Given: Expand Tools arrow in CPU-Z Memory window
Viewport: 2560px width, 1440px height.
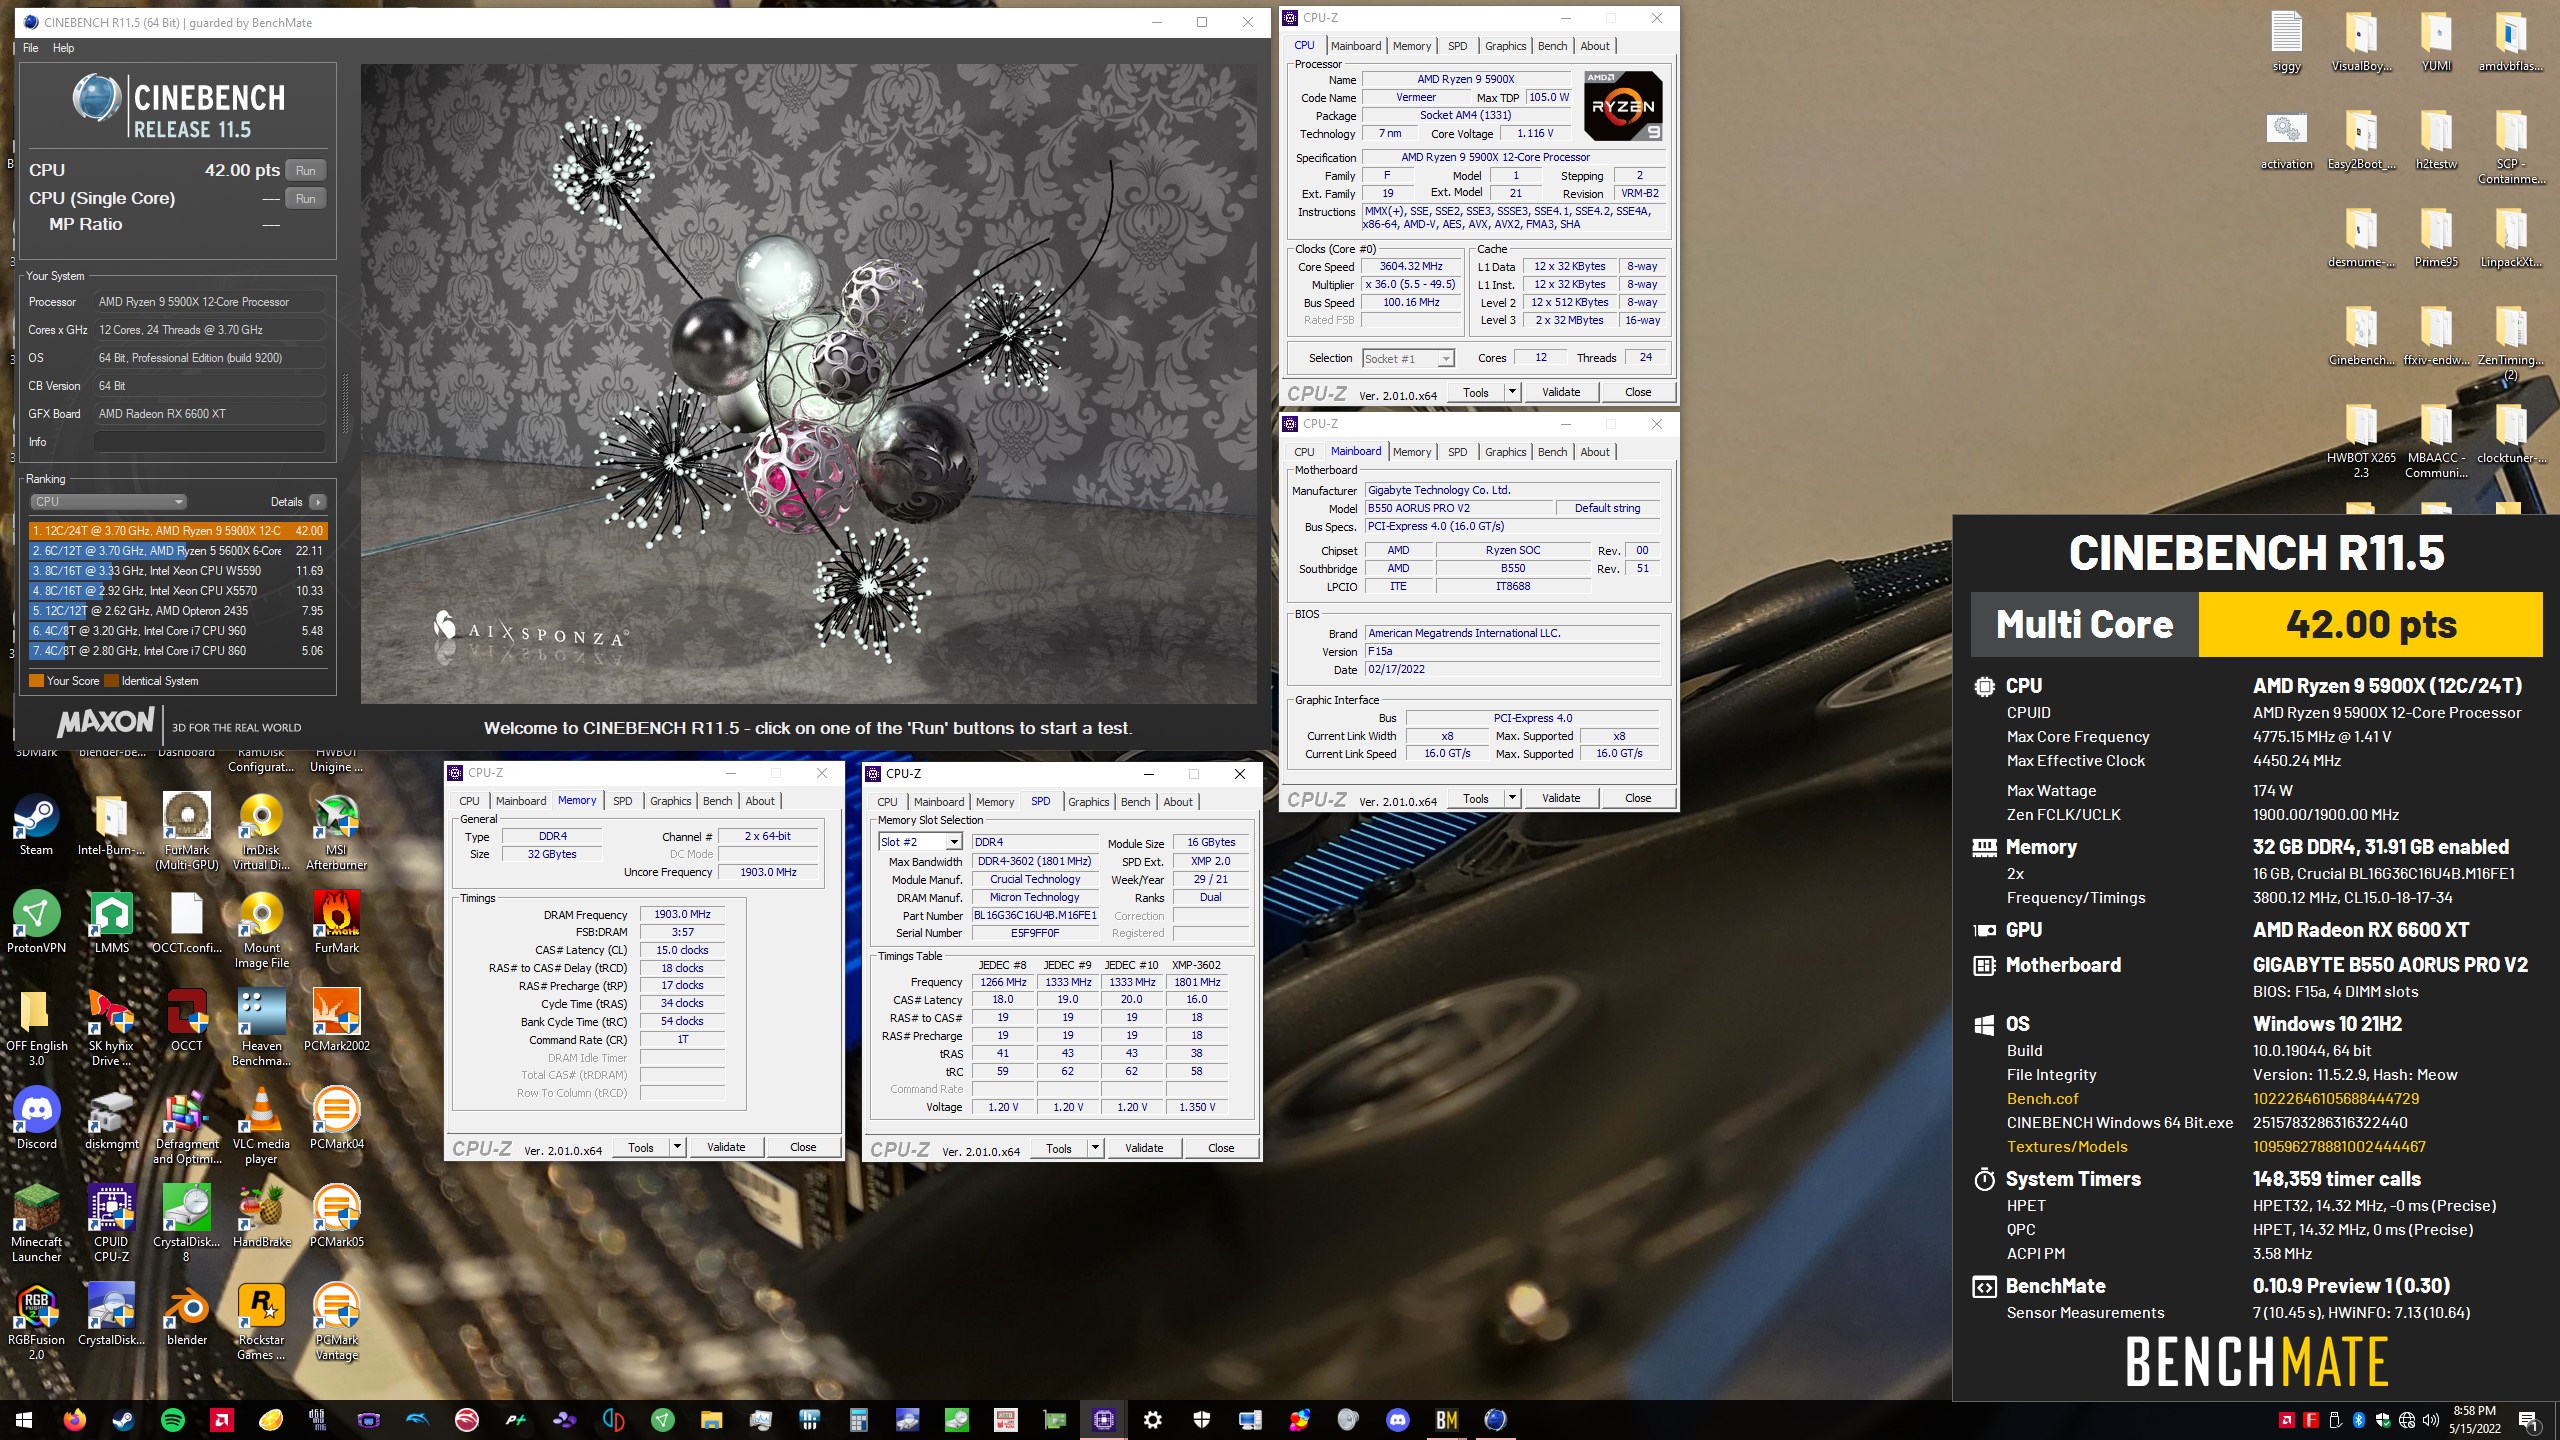Looking at the screenshot, I should click(x=677, y=1147).
